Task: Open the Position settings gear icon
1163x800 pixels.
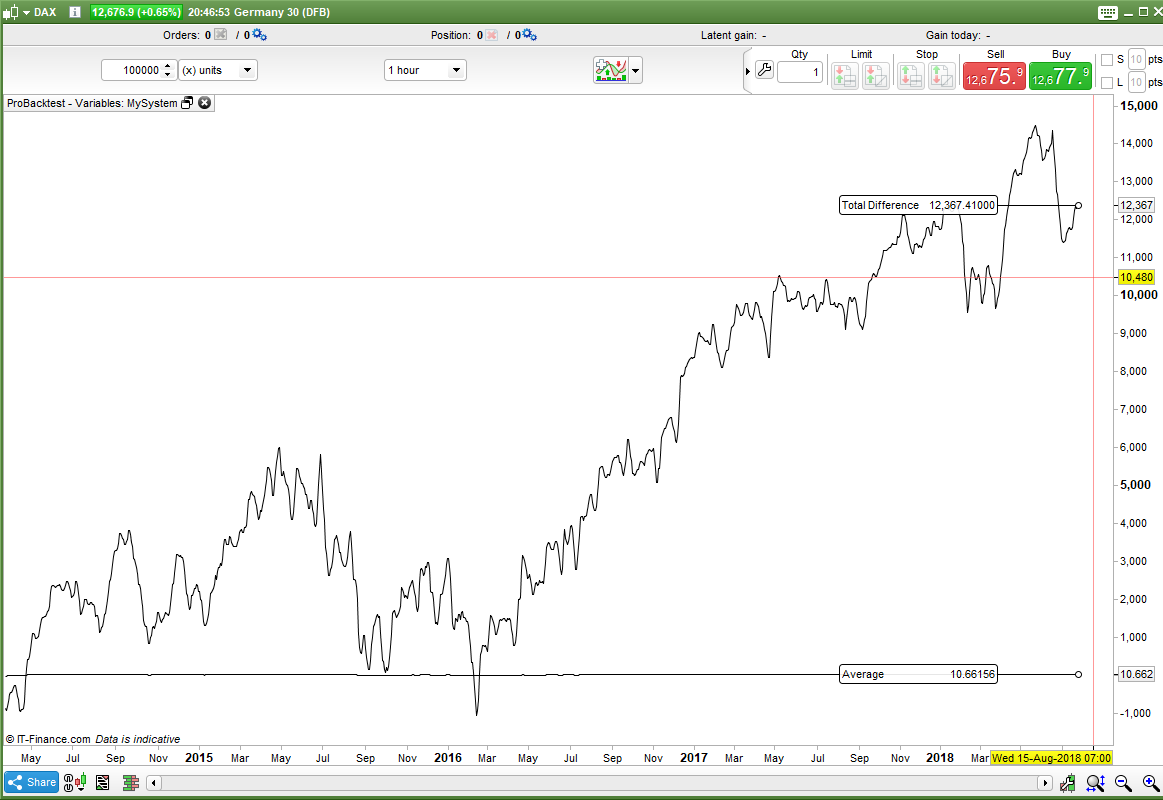Action: pos(528,35)
